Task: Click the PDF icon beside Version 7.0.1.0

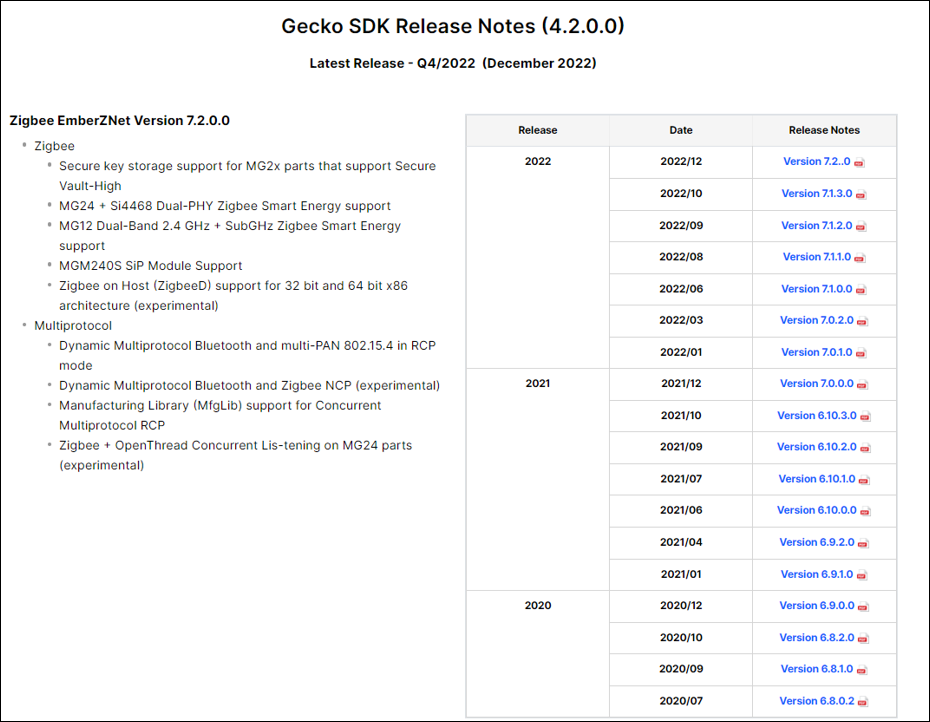Action: click(x=861, y=354)
